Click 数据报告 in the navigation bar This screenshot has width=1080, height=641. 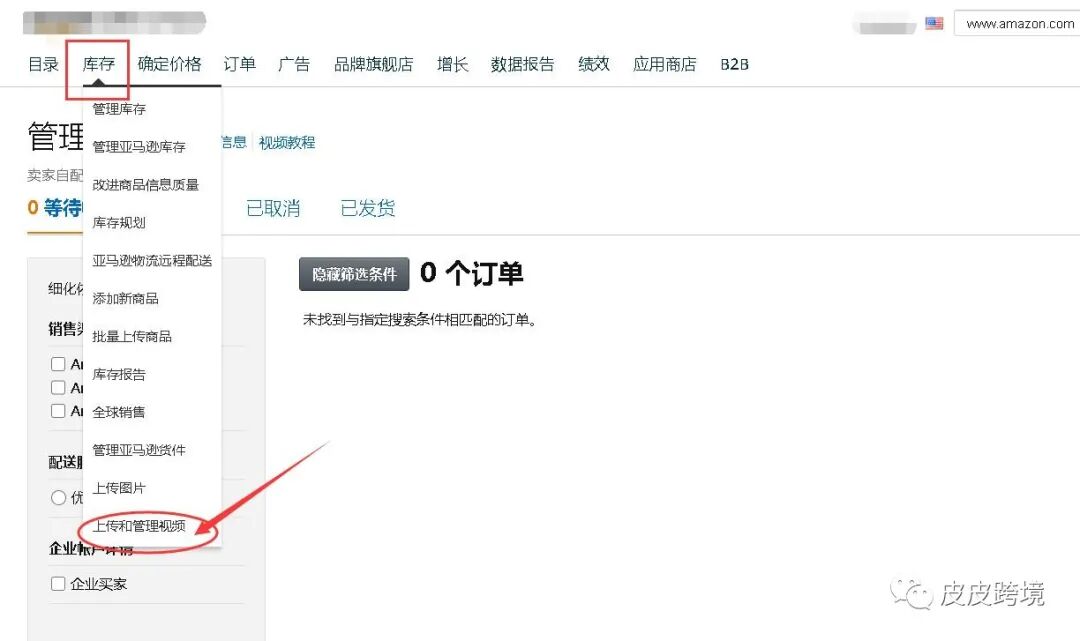pos(522,63)
